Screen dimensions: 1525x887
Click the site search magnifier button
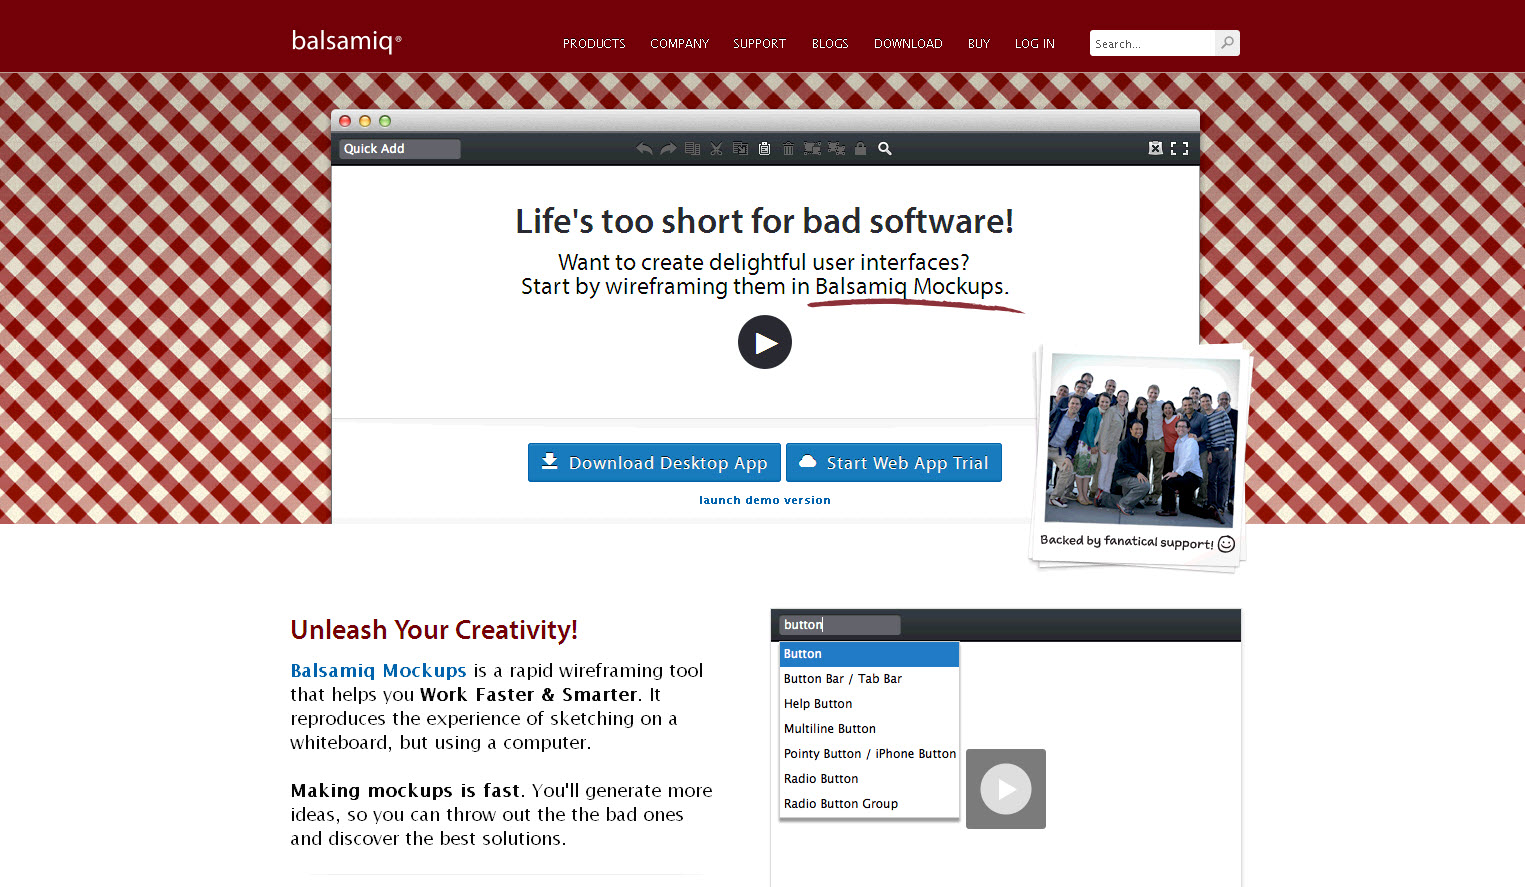pos(1227,43)
